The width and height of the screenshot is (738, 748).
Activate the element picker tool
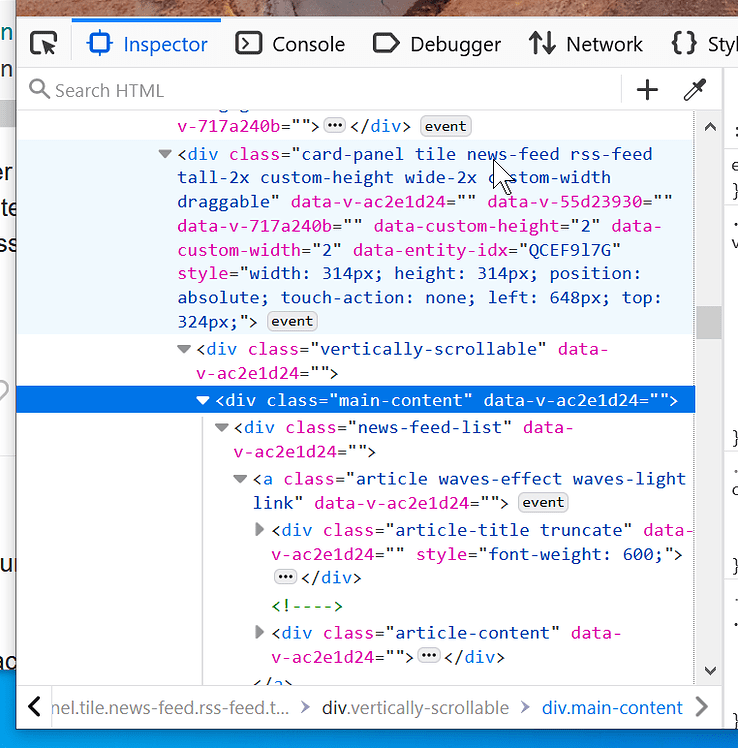coord(43,44)
